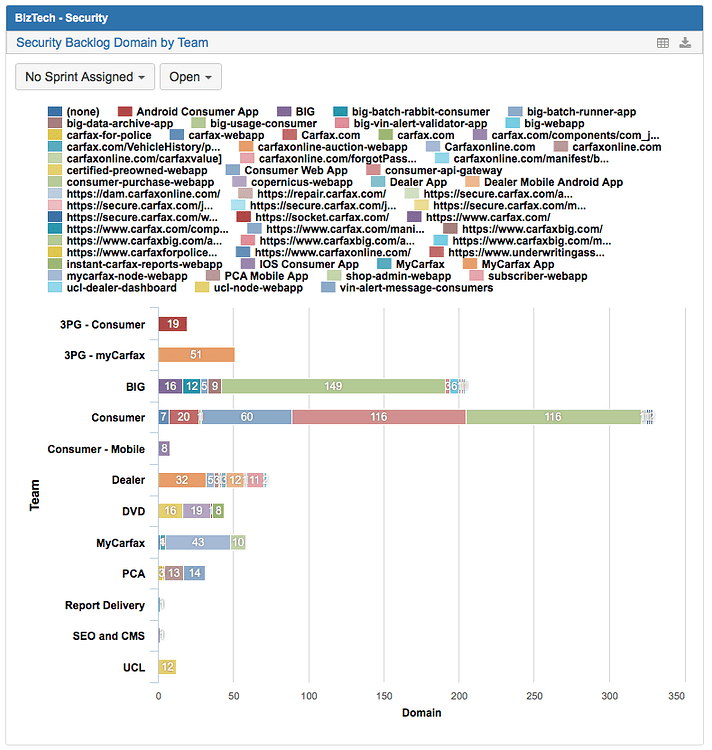Click the 149 segment in BIG bar
Image resolution: width=712 pixels, height=750 pixels.
pyautogui.click(x=334, y=386)
